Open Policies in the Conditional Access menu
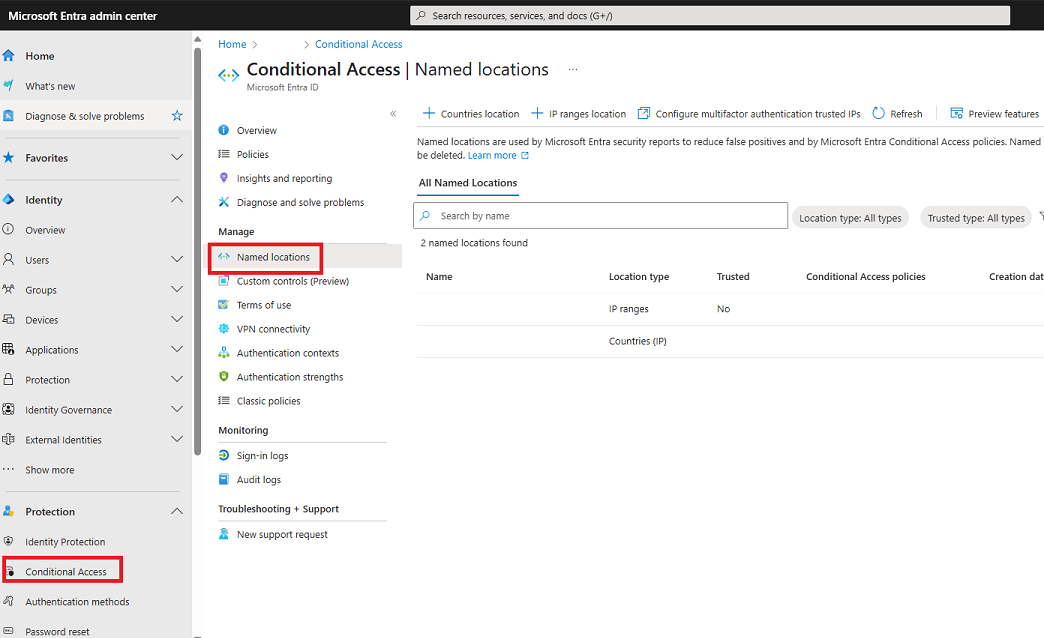 [x=253, y=155]
